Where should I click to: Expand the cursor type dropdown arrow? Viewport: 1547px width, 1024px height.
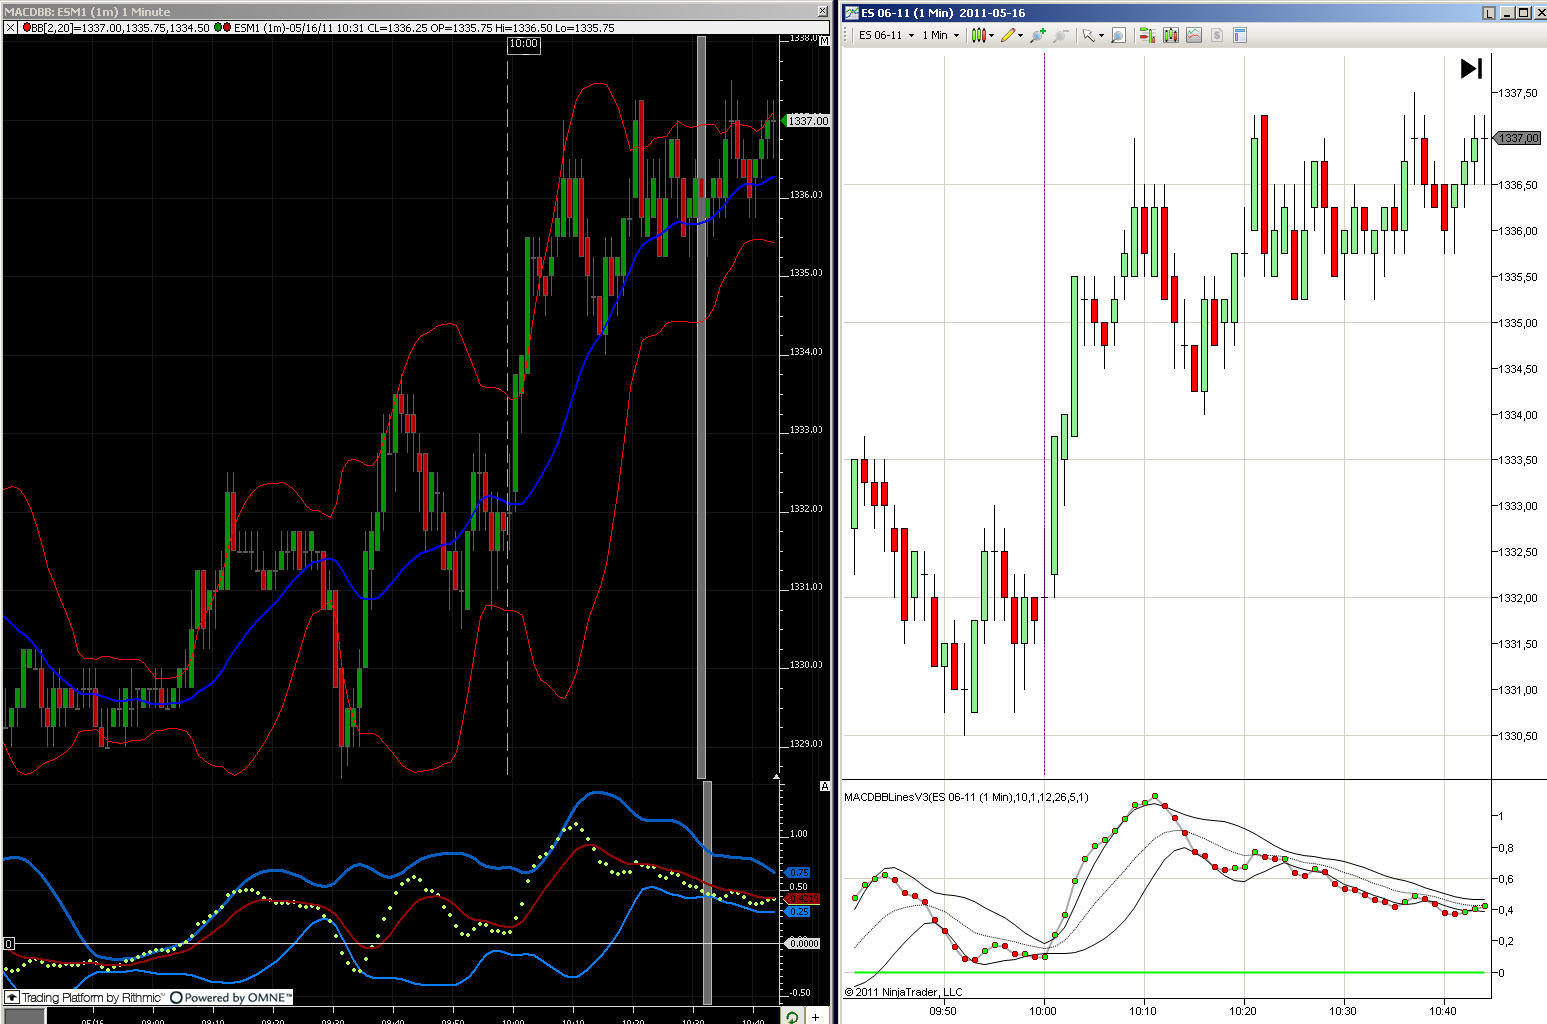click(x=1102, y=35)
